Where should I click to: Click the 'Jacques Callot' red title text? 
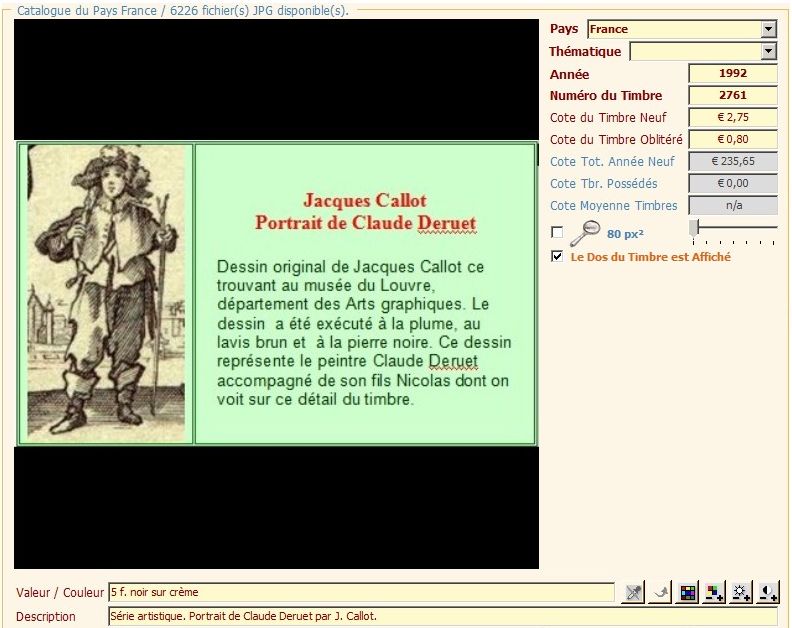point(365,201)
